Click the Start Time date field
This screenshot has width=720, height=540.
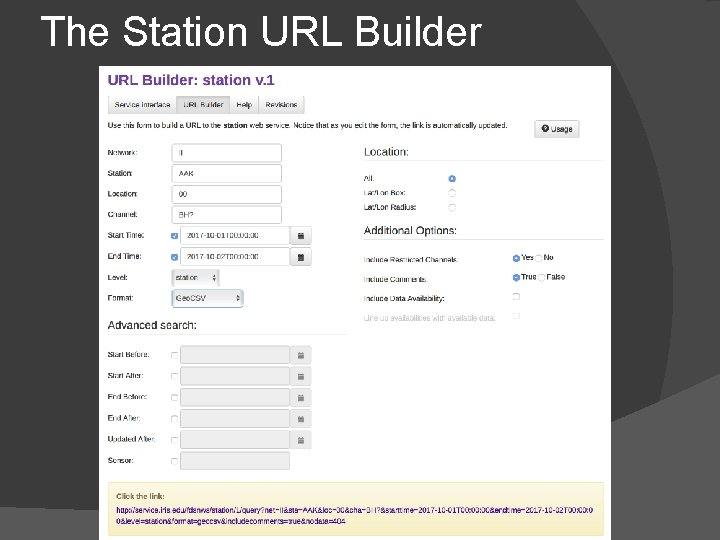[235, 236]
